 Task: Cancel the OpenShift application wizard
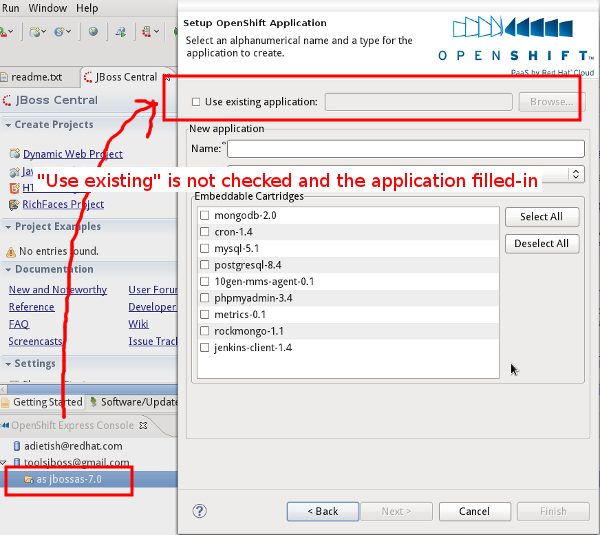tap(474, 511)
